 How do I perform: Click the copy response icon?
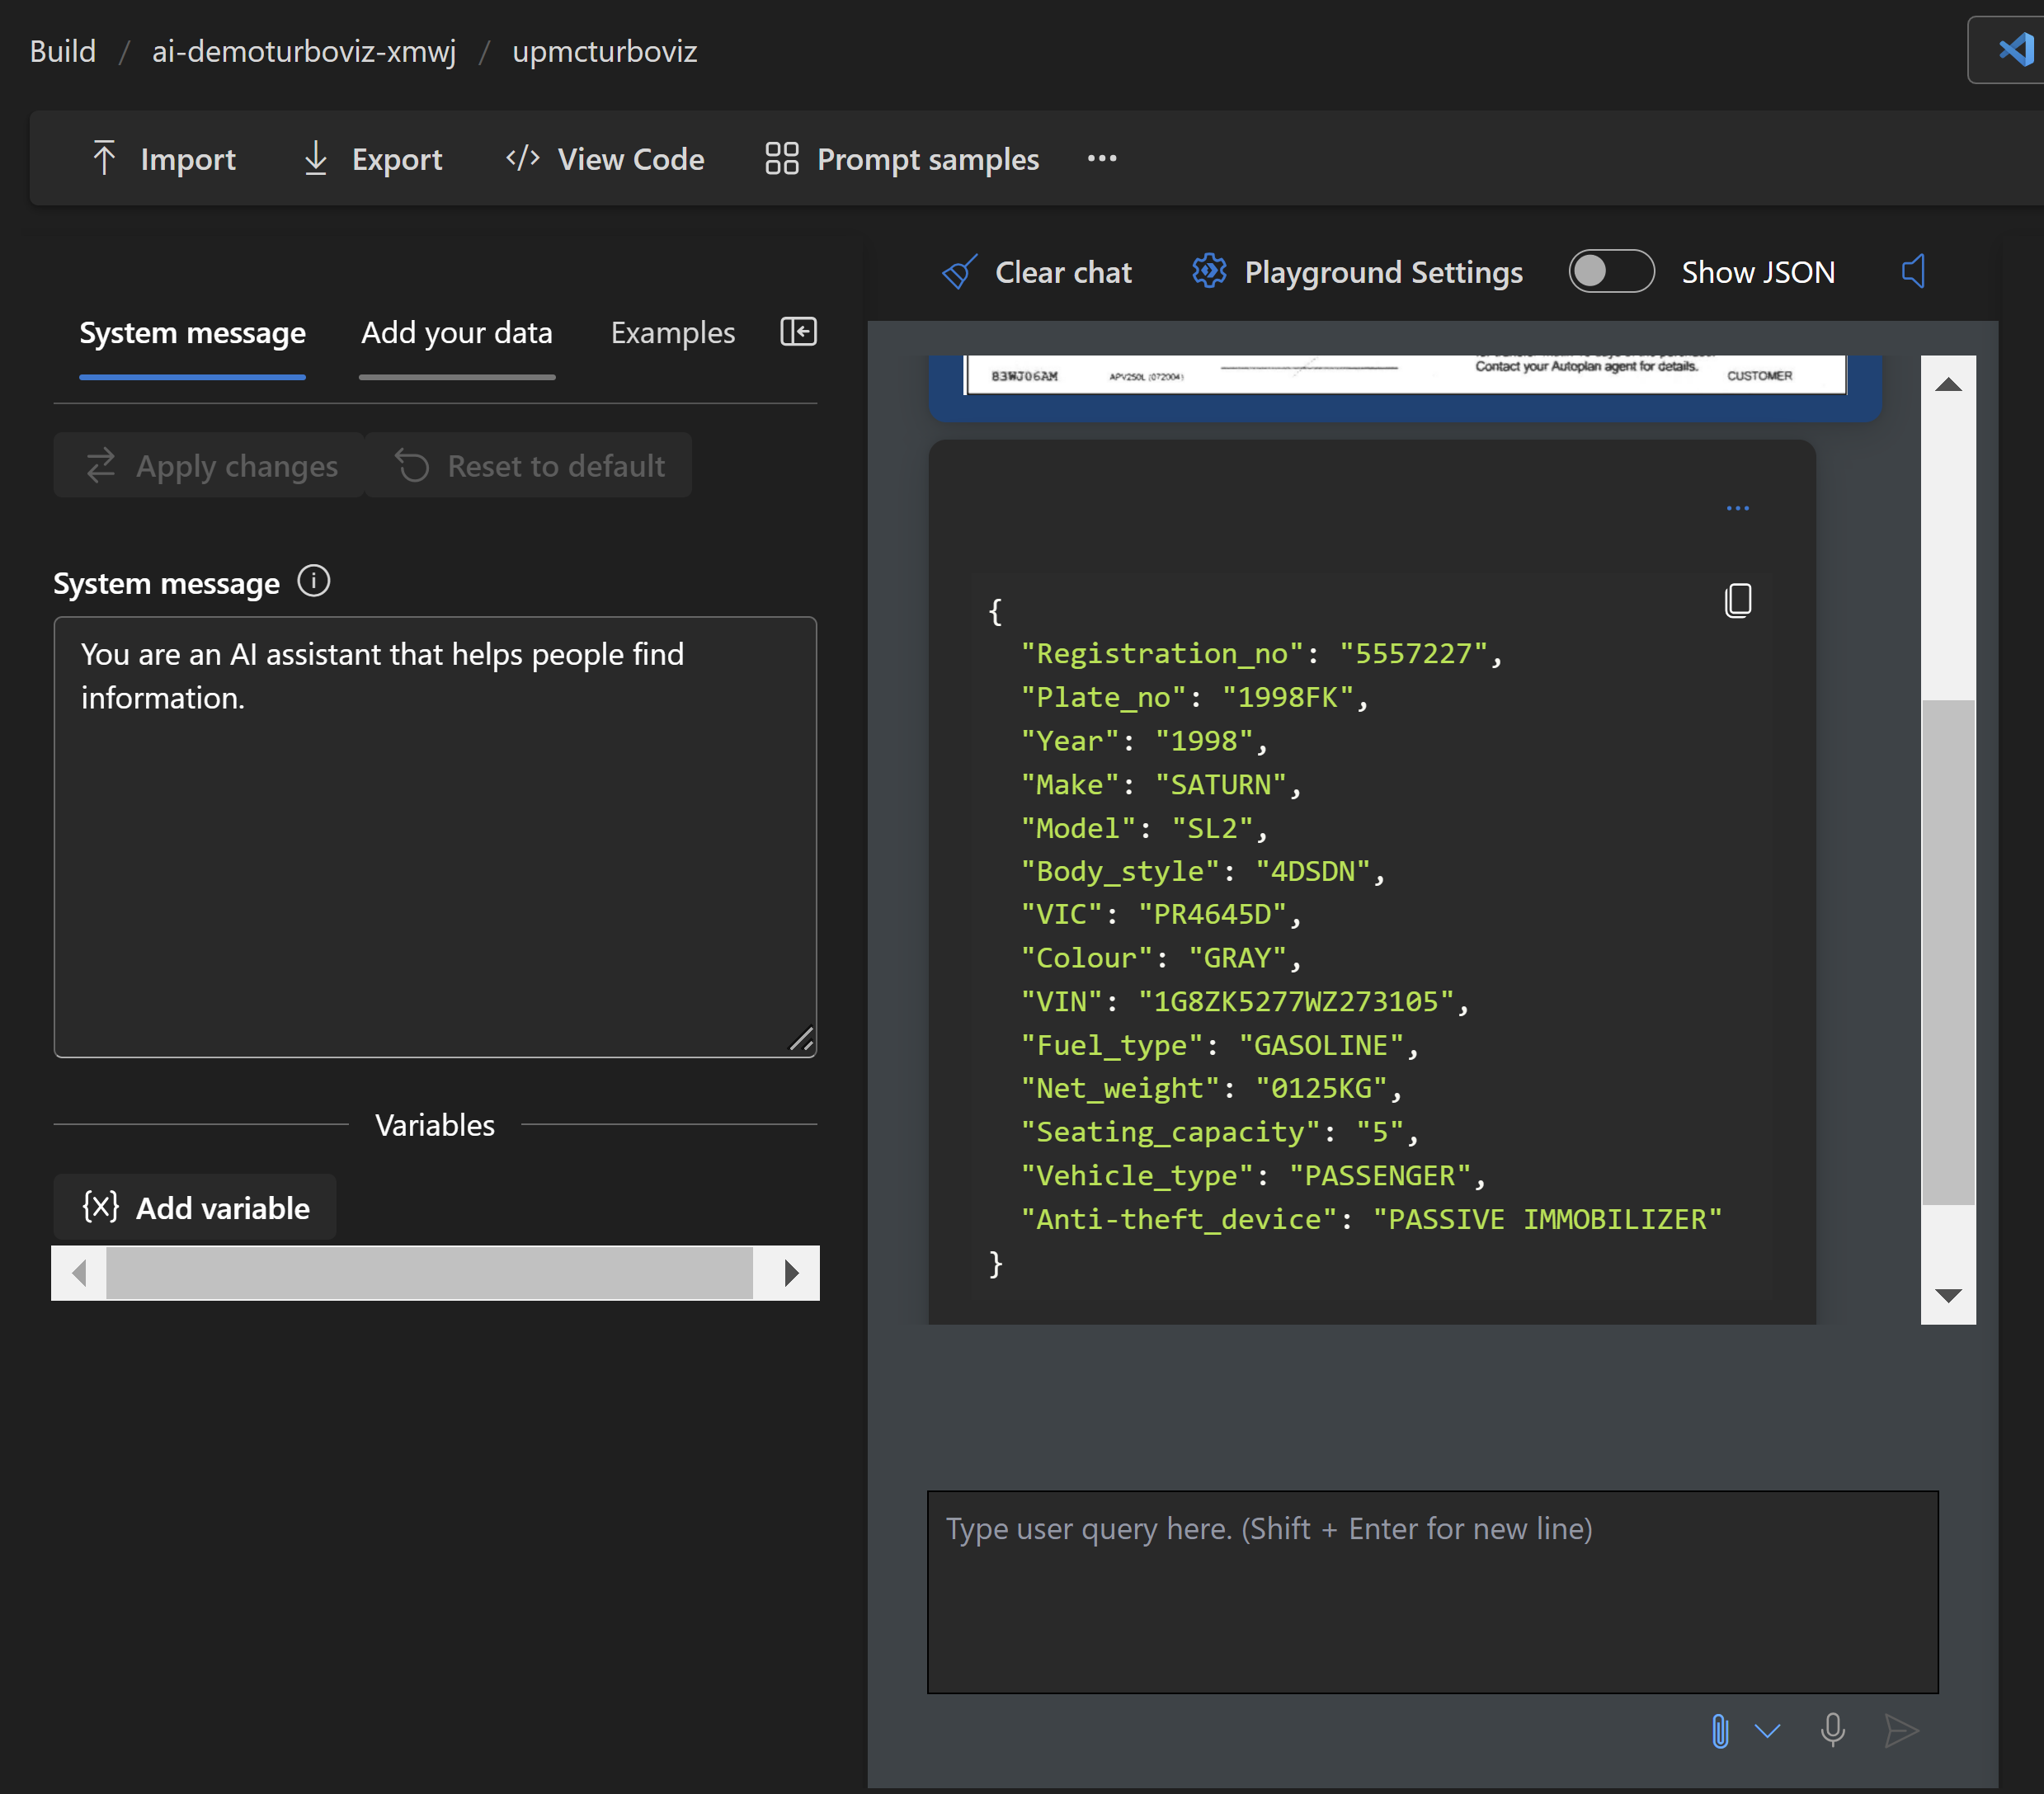tap(1738, 600)
